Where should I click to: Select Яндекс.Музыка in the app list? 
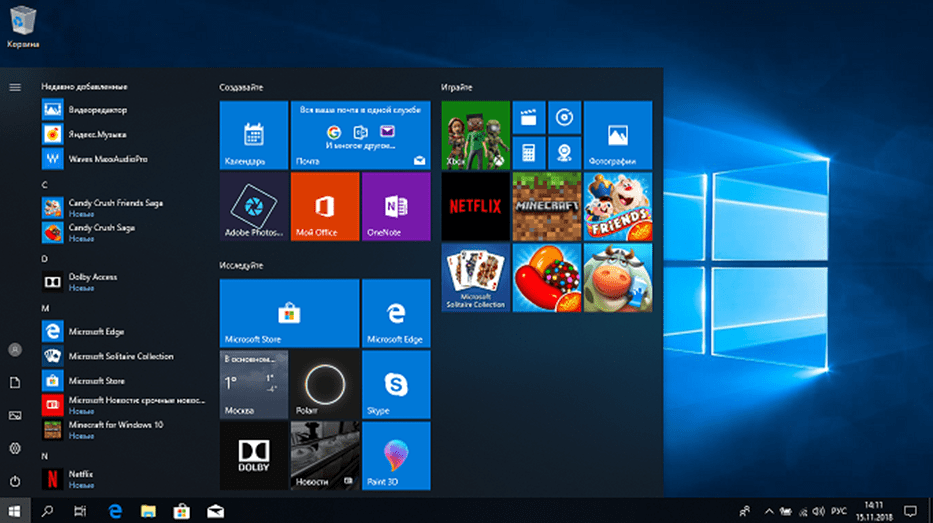(x=98, y=134)
